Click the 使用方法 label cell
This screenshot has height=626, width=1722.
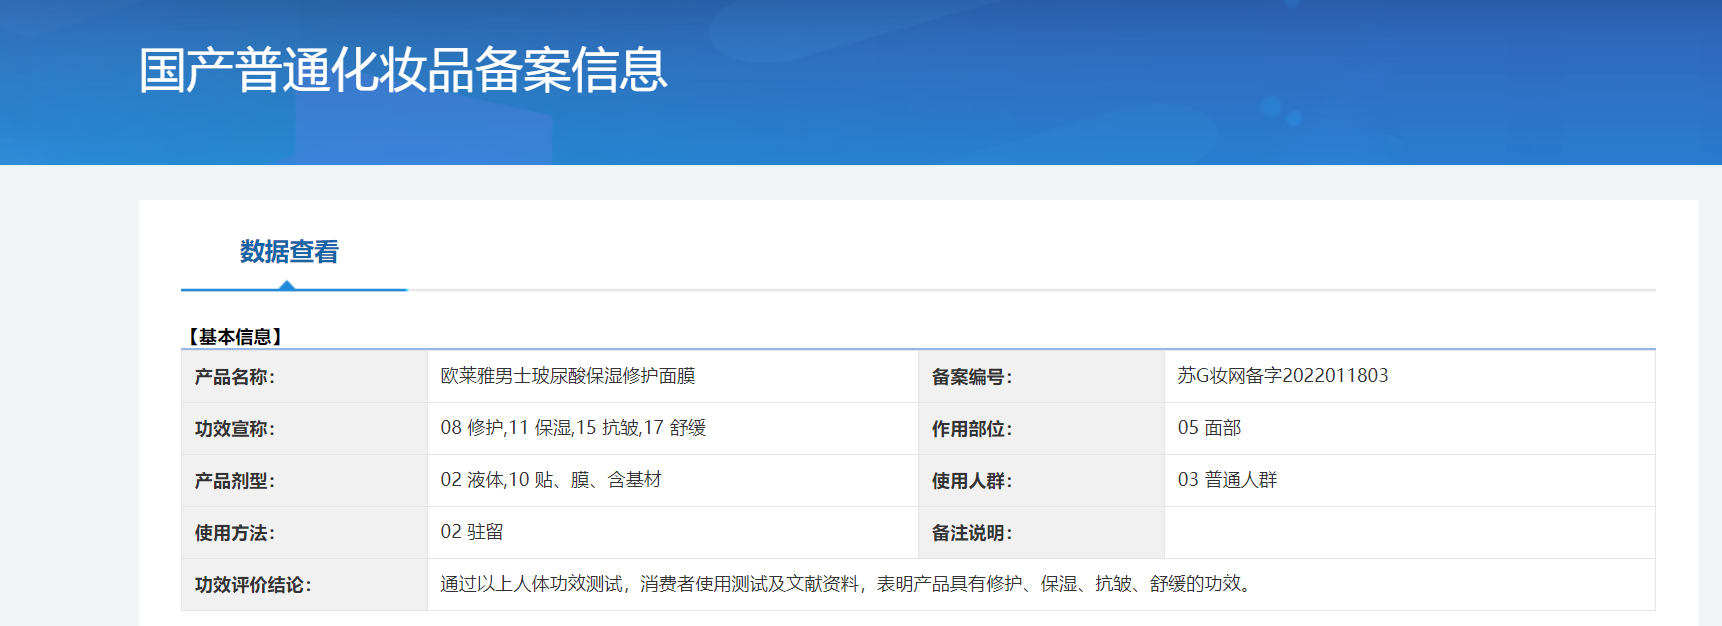(304, 533)
